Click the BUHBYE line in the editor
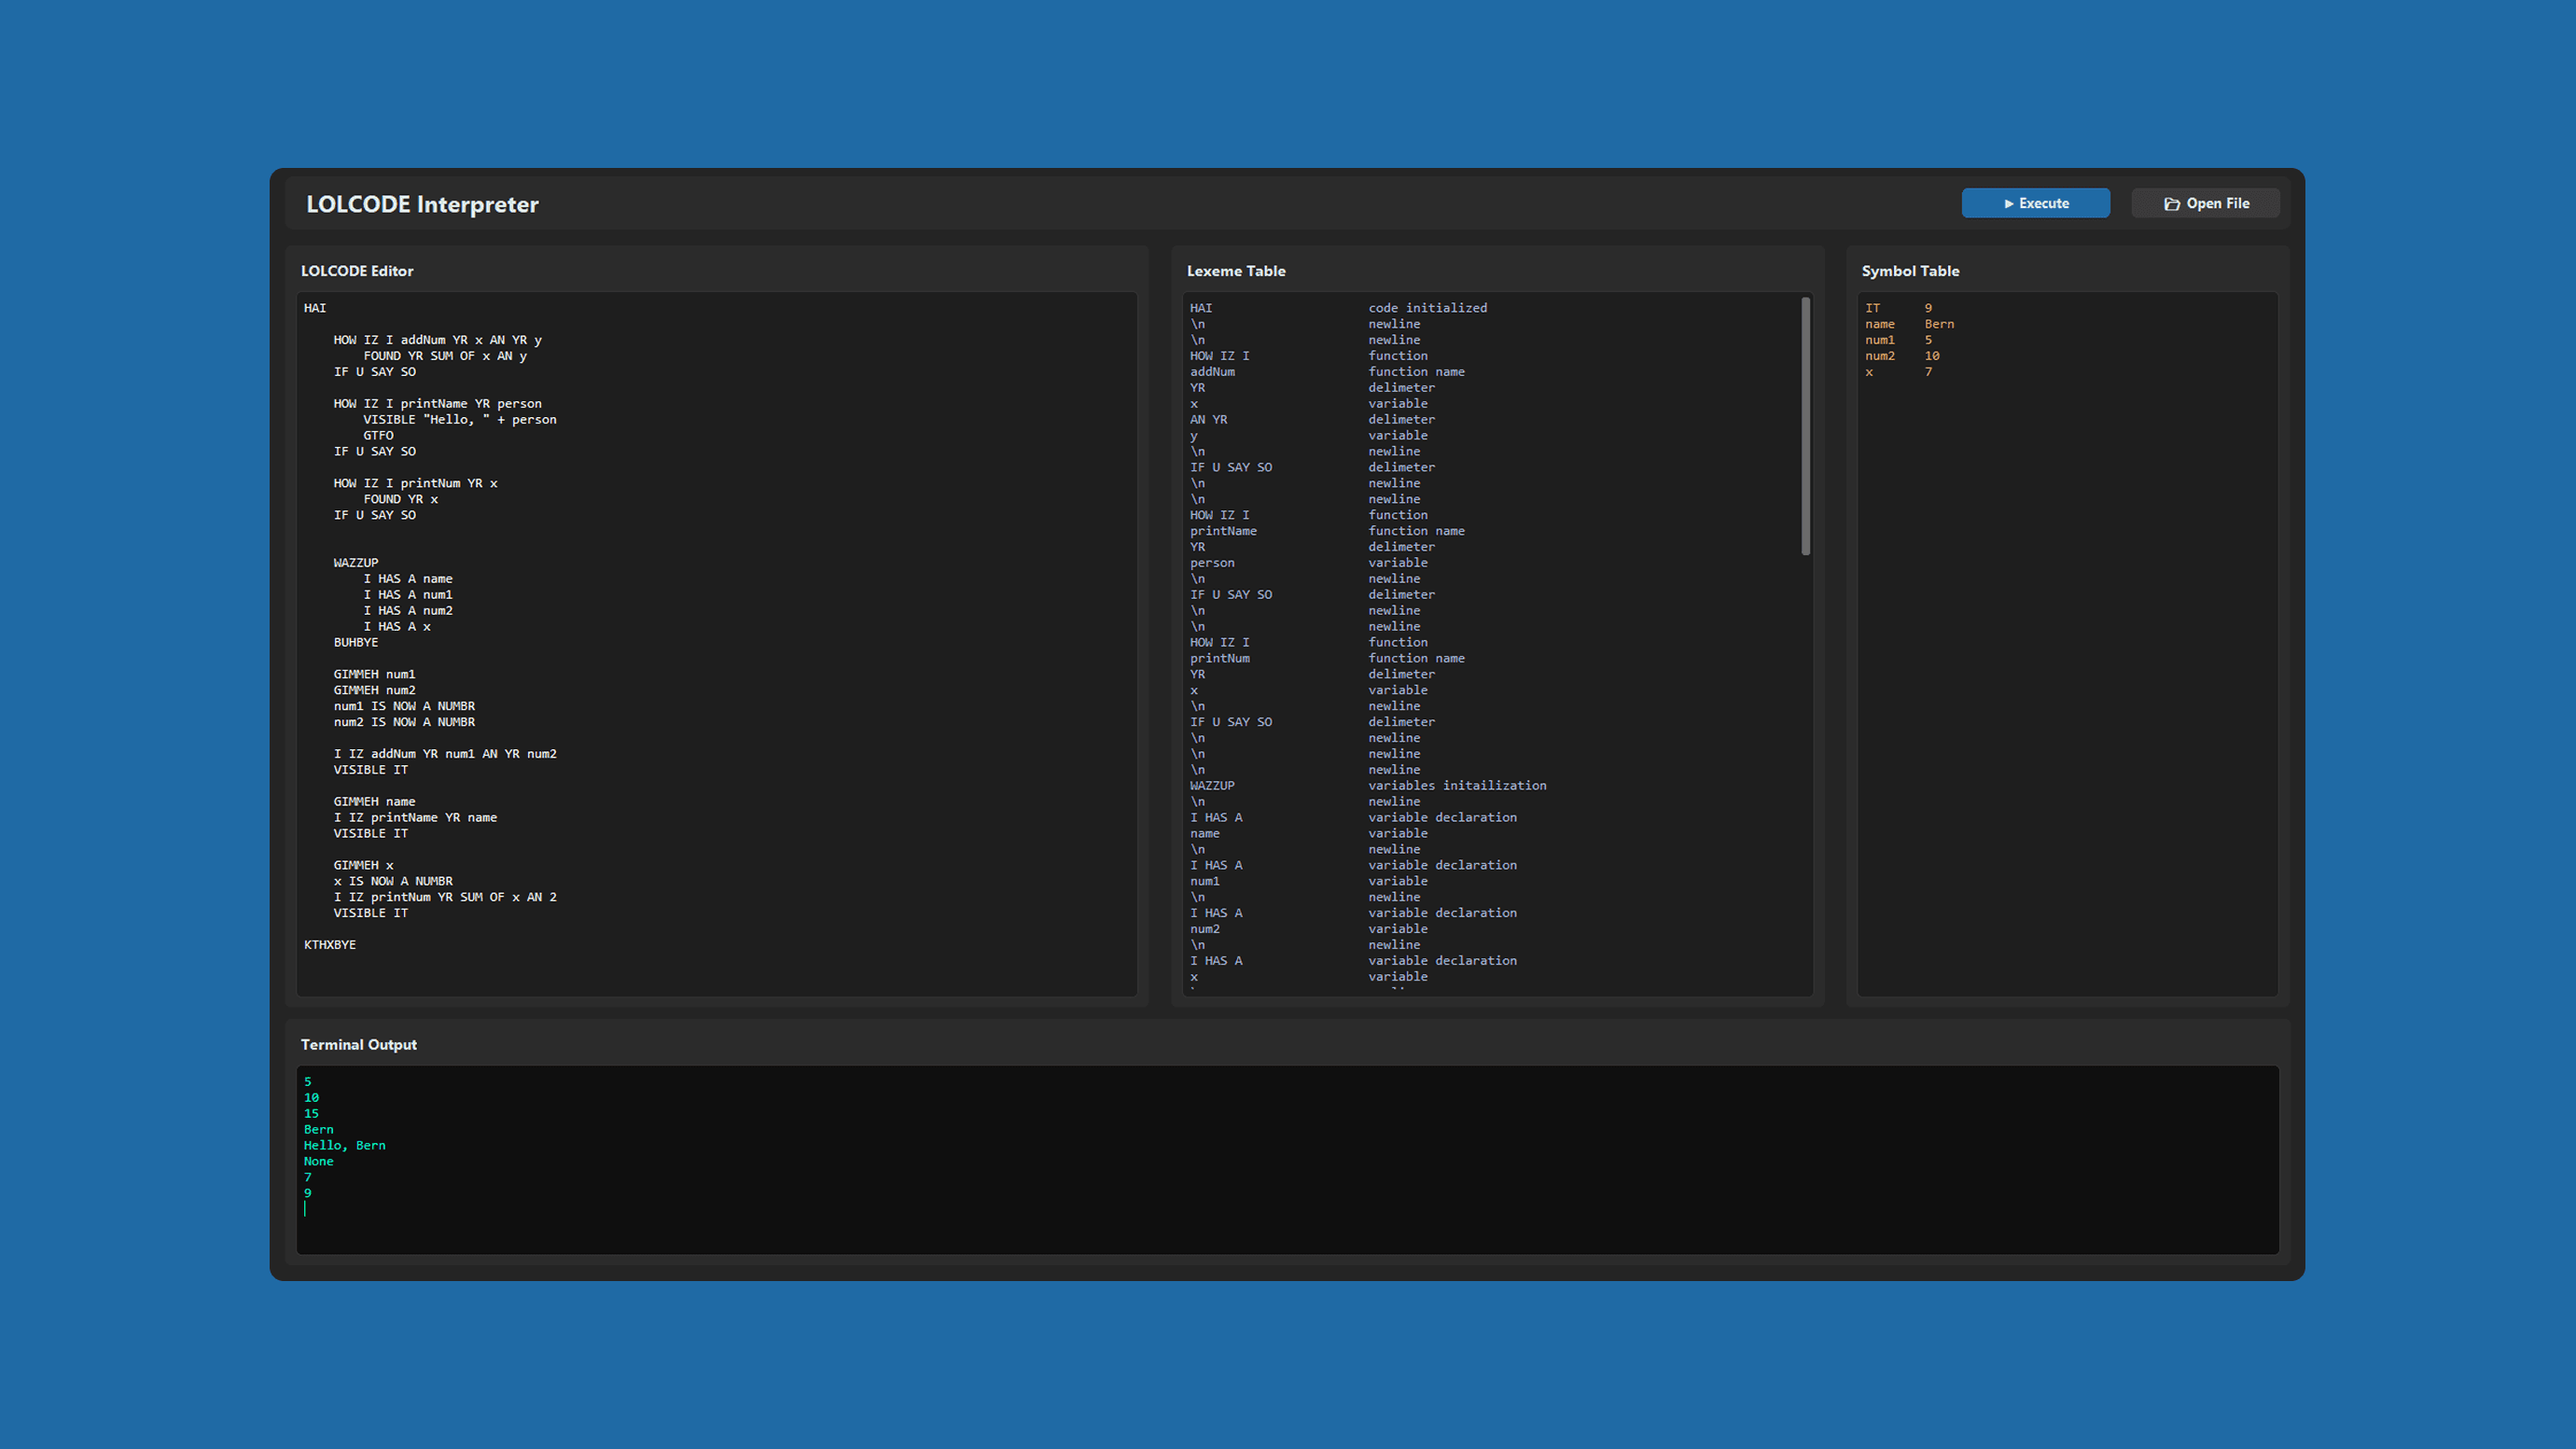 pos(356,643)
